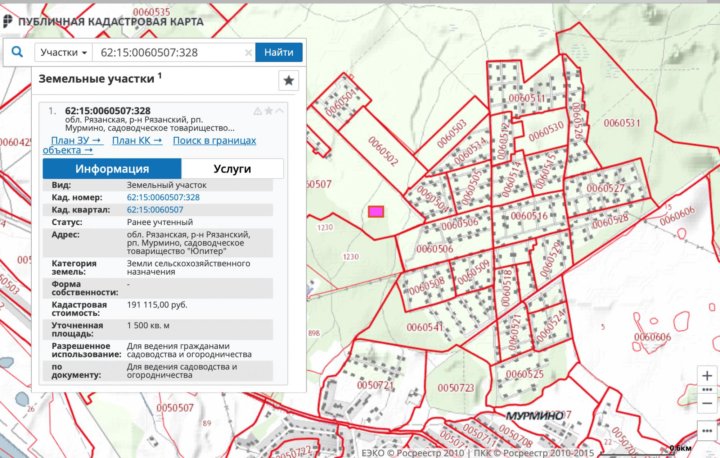Open the Участки search type dropdown
Screen dimensions: 720x458
tap(63, 52)
